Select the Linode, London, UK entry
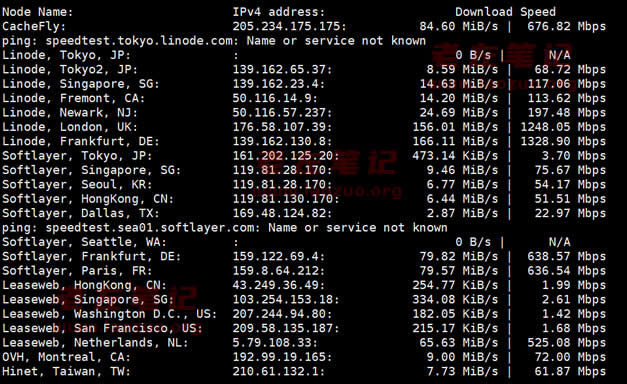627x384 pixels. click(x=70, y=127)
